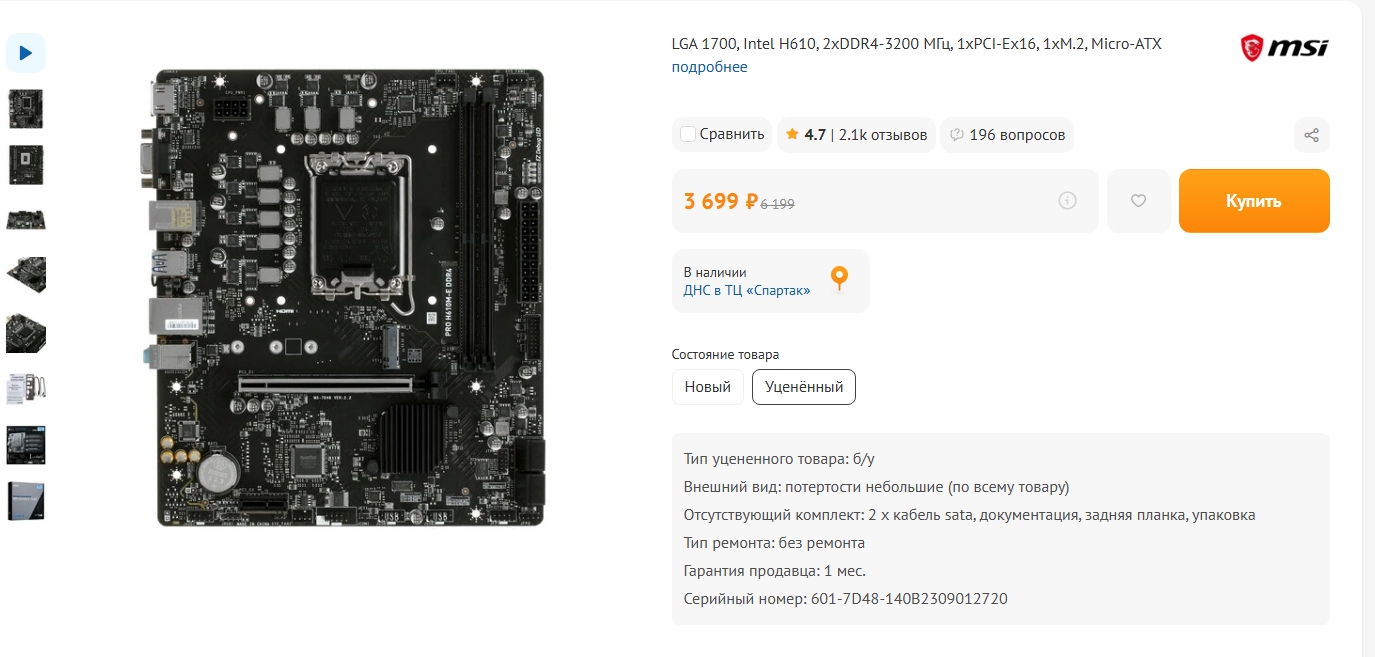Click the orange rating star
Viewport: 1375px width, 657px height.
tap(792, 134)
